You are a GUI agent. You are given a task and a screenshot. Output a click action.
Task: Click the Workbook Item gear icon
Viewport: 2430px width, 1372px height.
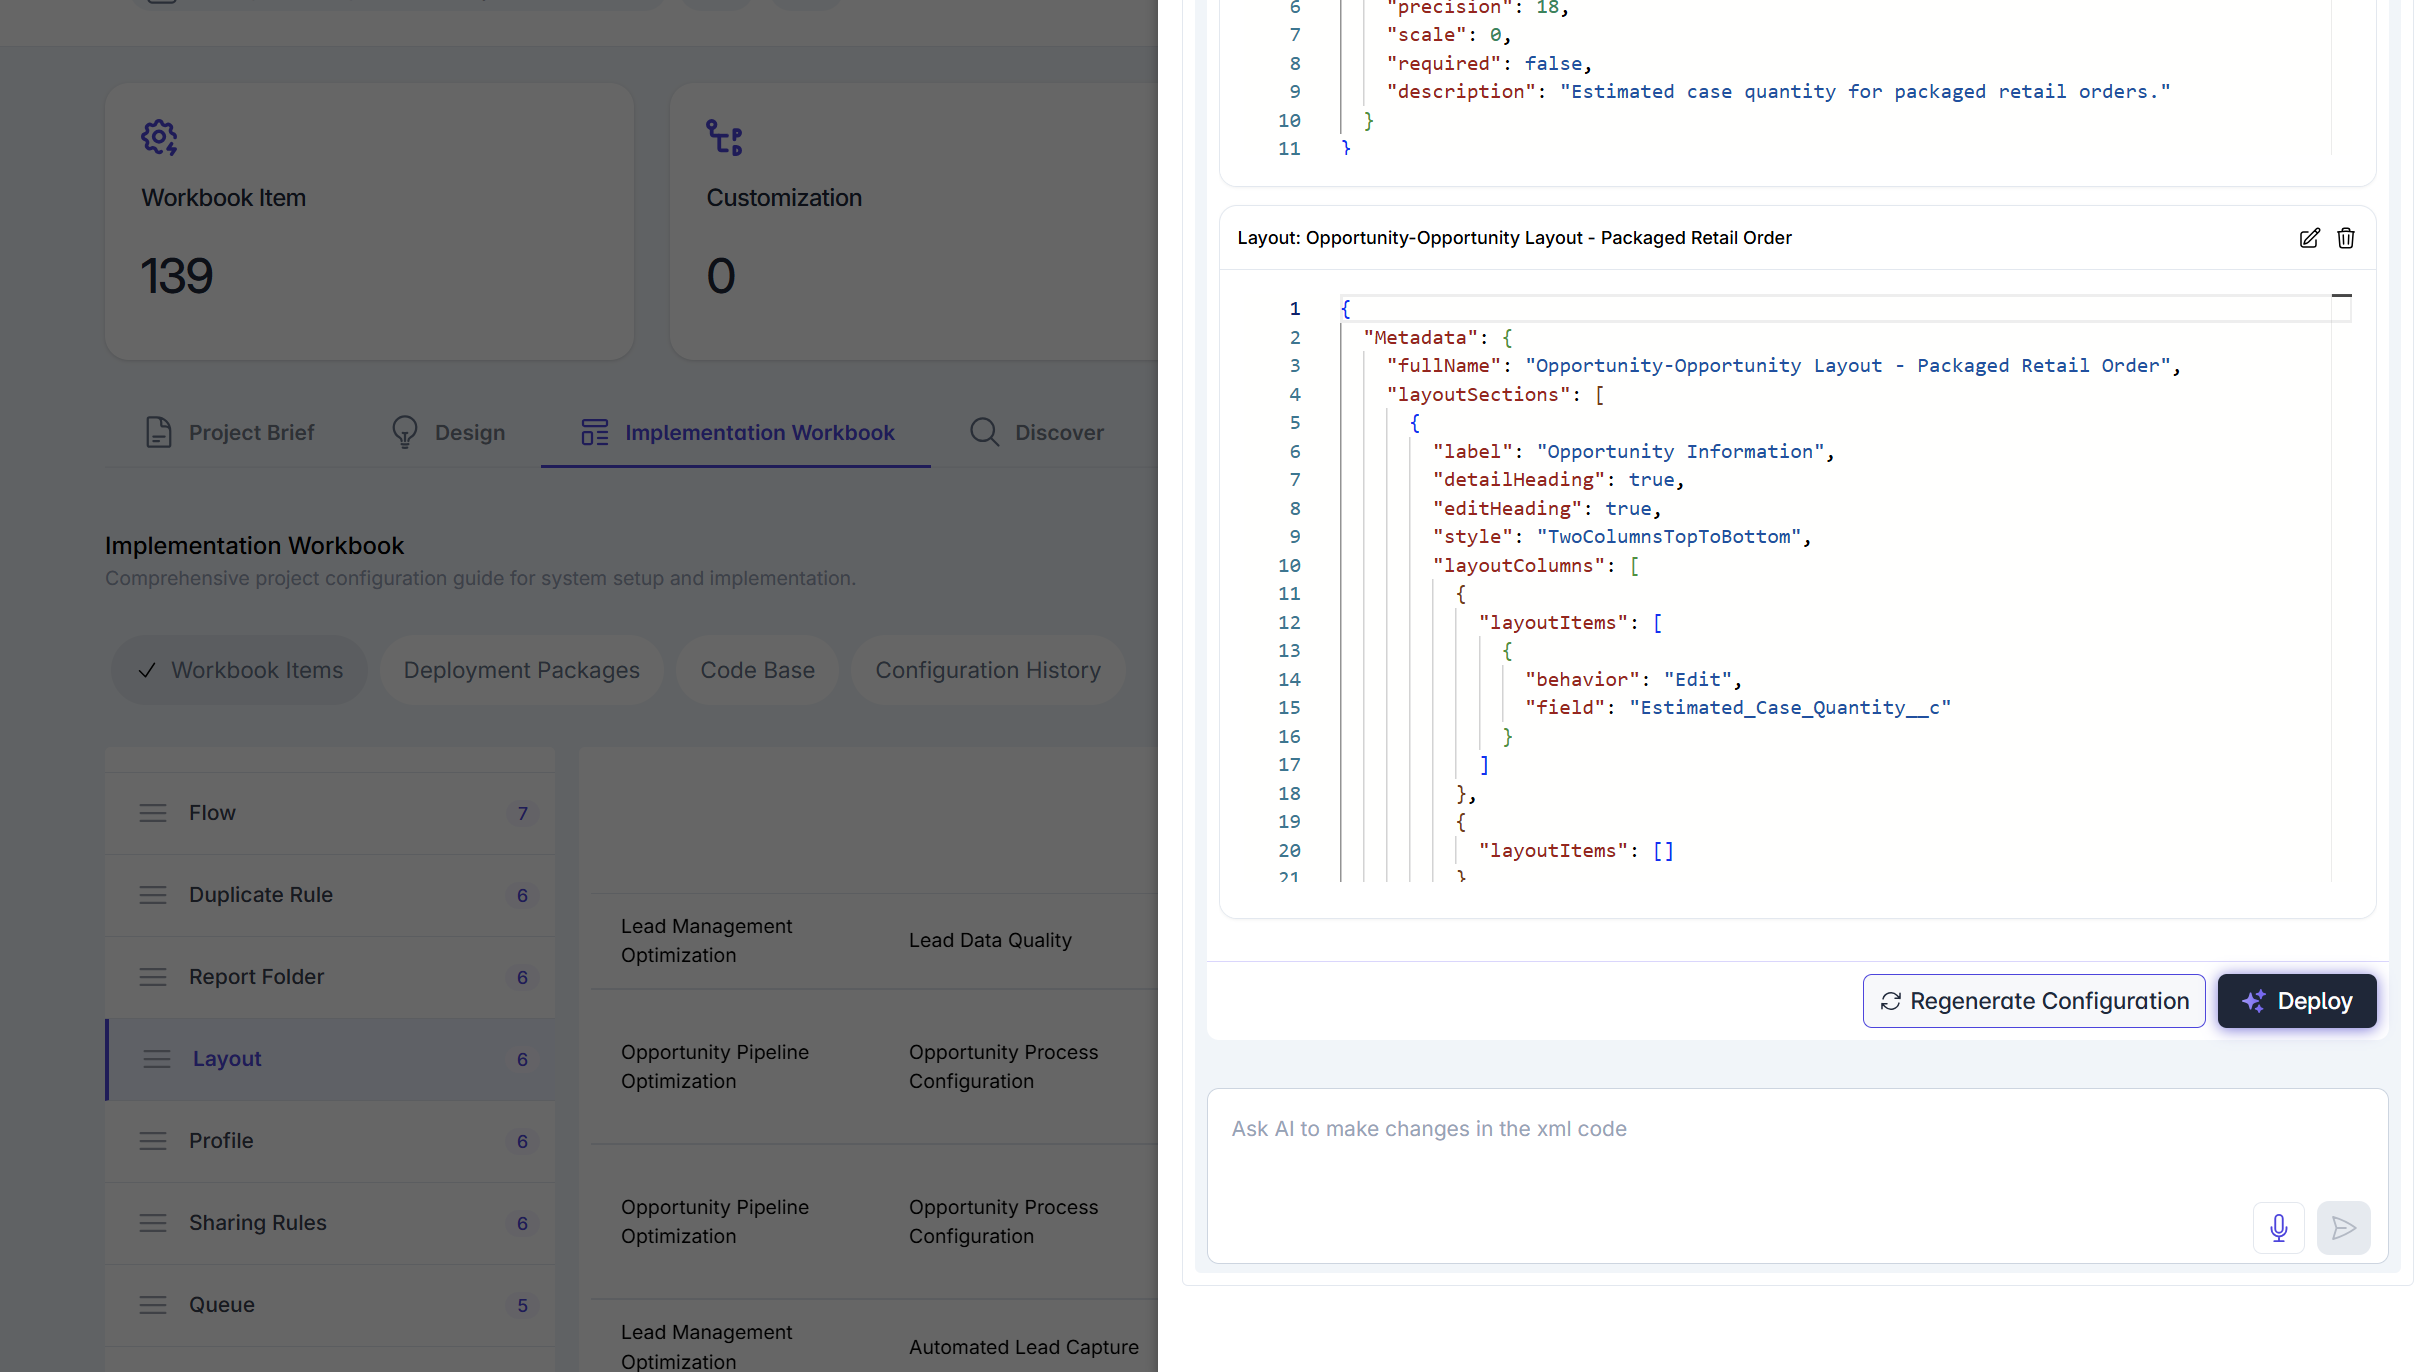tap(159, 137)
